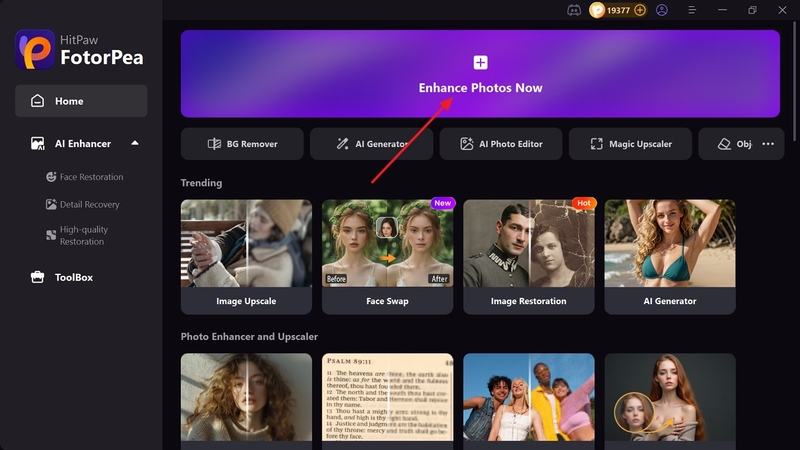Click the ToolBox briefcase icon
The image size is (800, 450).
pos(37,277)
